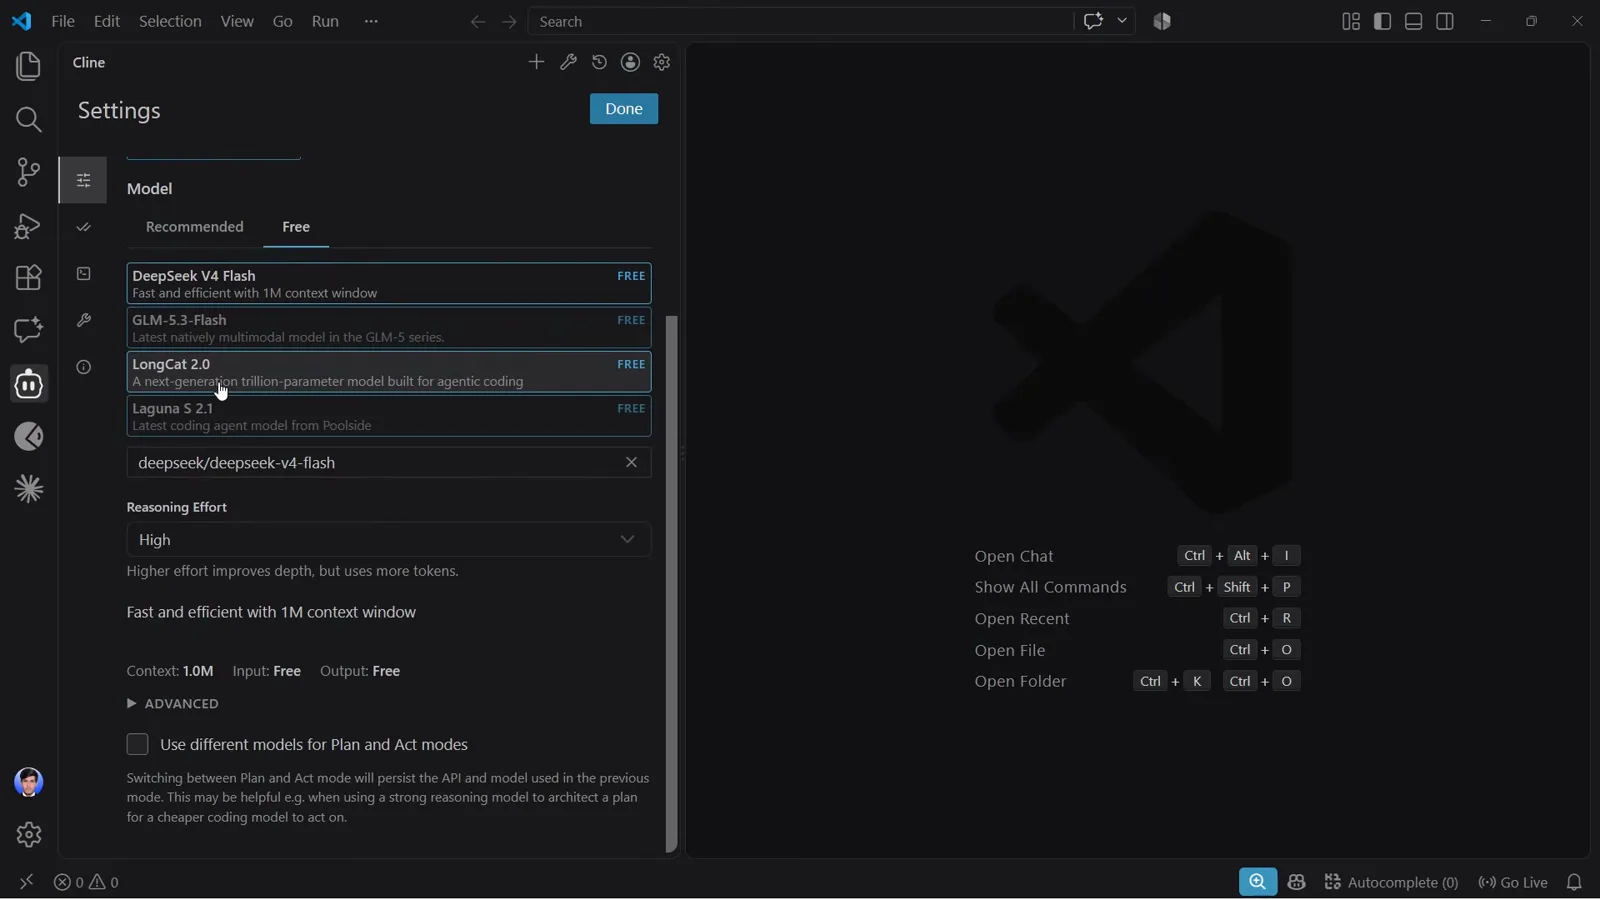Select the GLM-5.3-Flash model
This screenshot has height=900, width=1600.
(389, 328)
